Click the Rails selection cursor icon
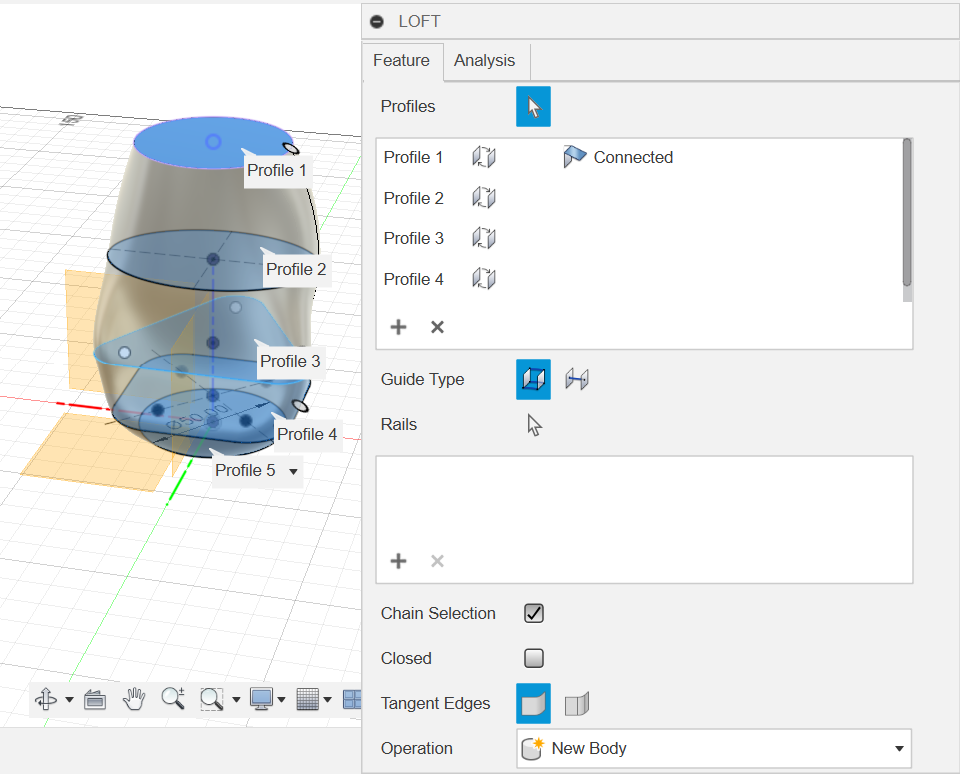 coord(534,425)
